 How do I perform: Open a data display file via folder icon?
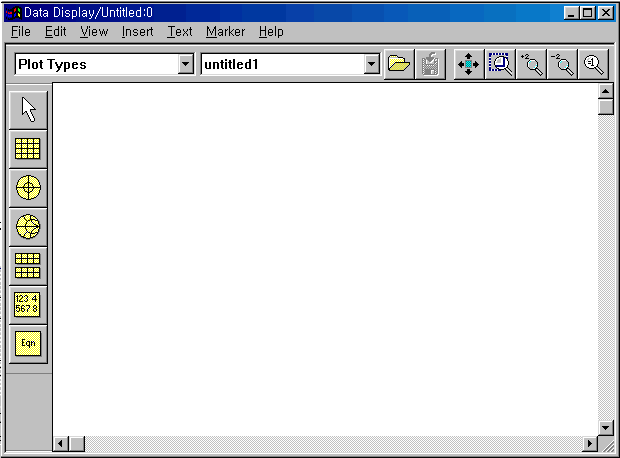click(x=399, y=64)
